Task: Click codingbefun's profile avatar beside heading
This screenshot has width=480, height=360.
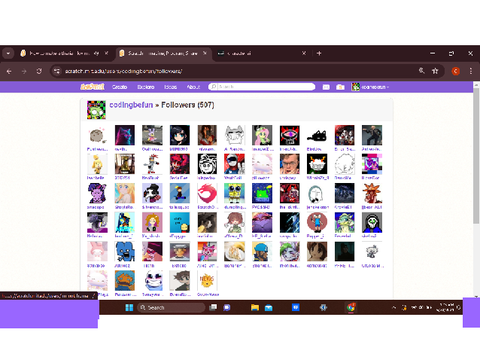Action: 96,110
